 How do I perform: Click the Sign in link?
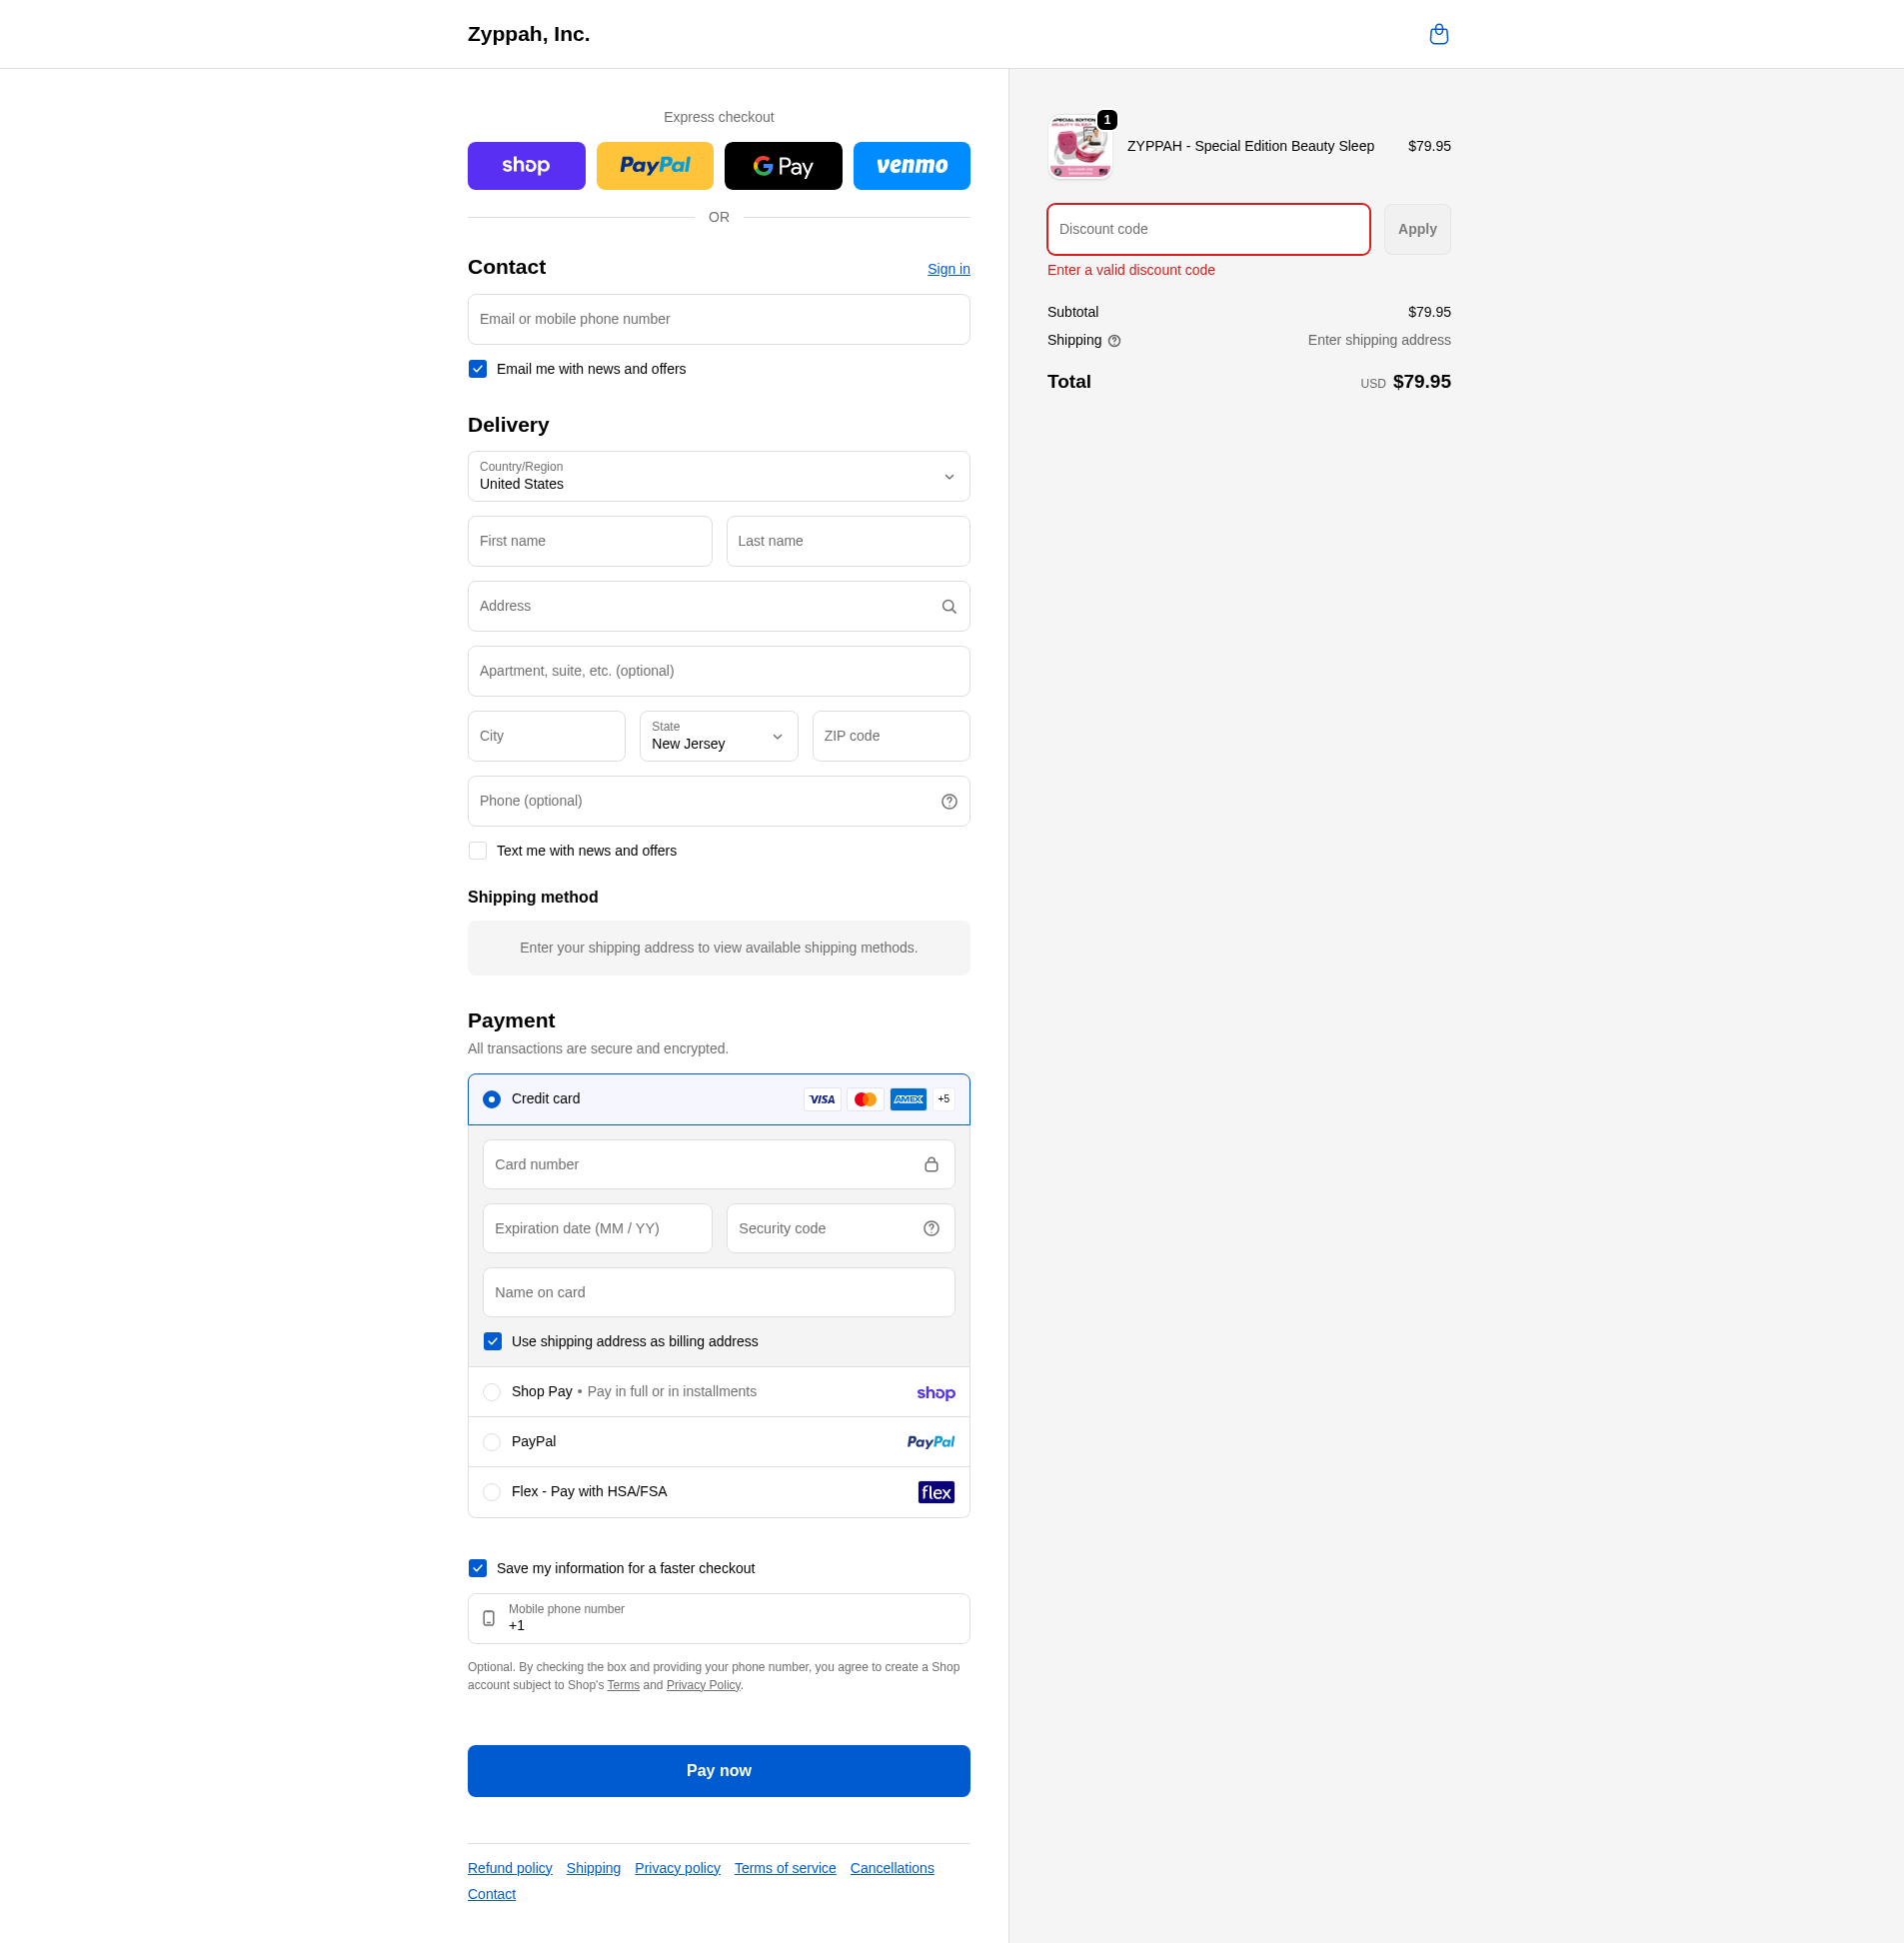coord(947,269)
